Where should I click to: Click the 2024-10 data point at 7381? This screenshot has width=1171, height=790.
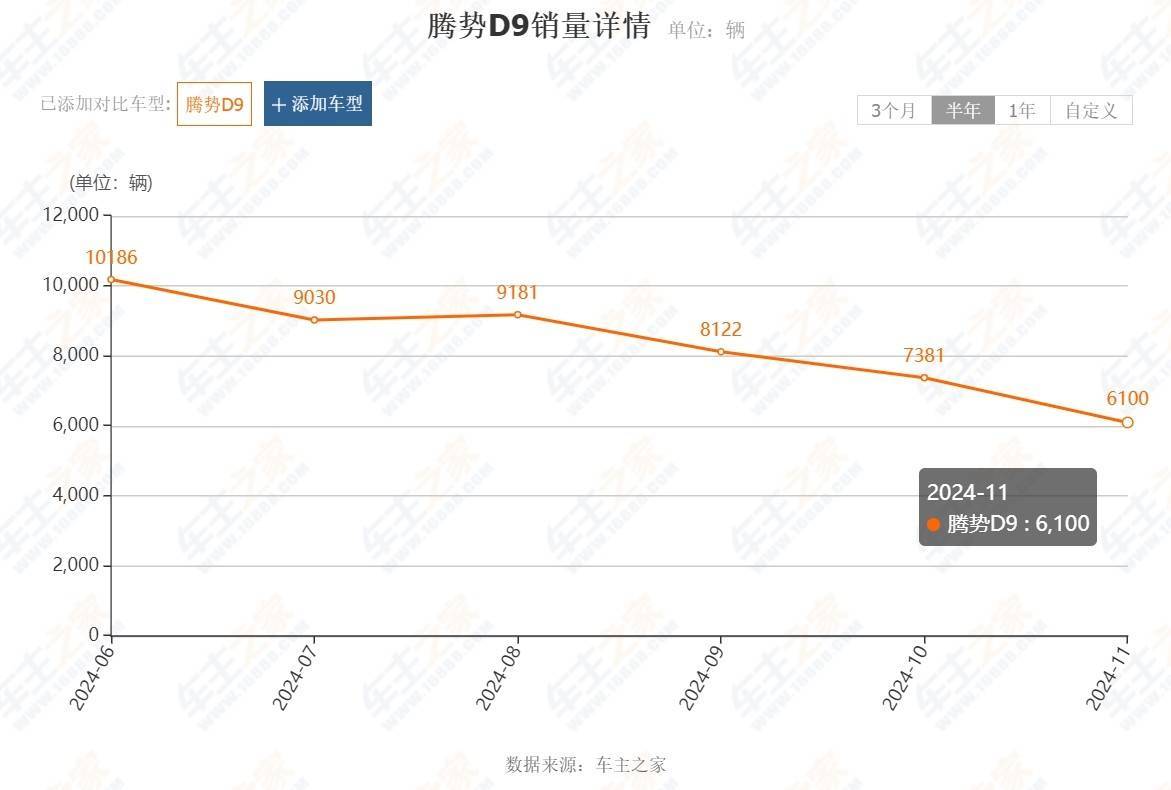924,378
